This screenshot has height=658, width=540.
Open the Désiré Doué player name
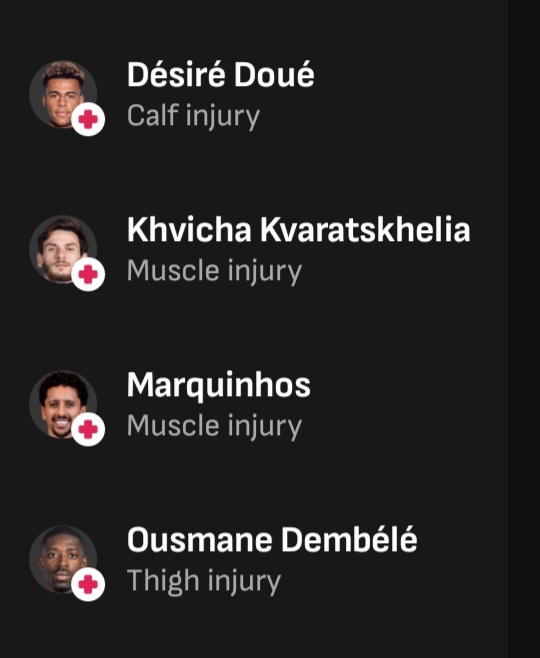(x=221, y=74)
